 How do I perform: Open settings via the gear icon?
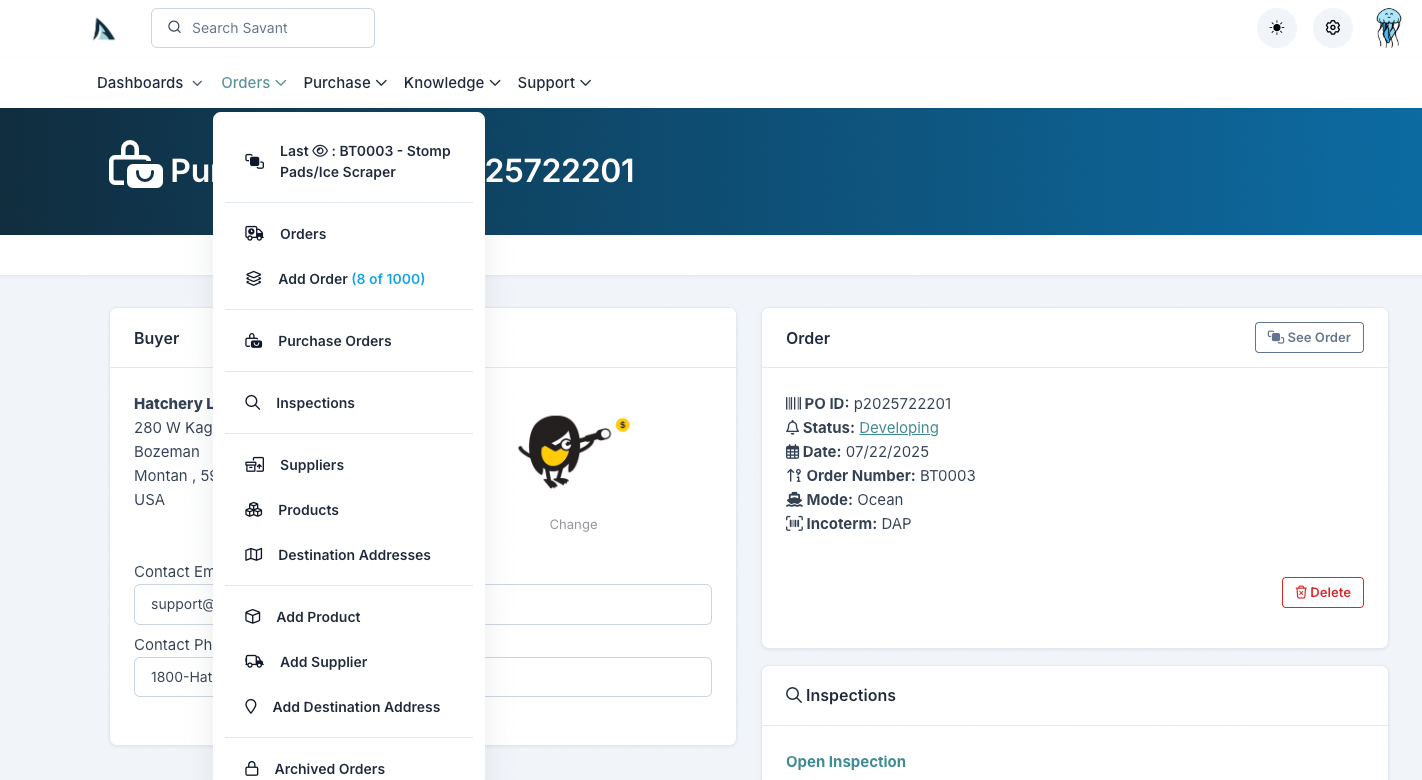click(1332, 27)
